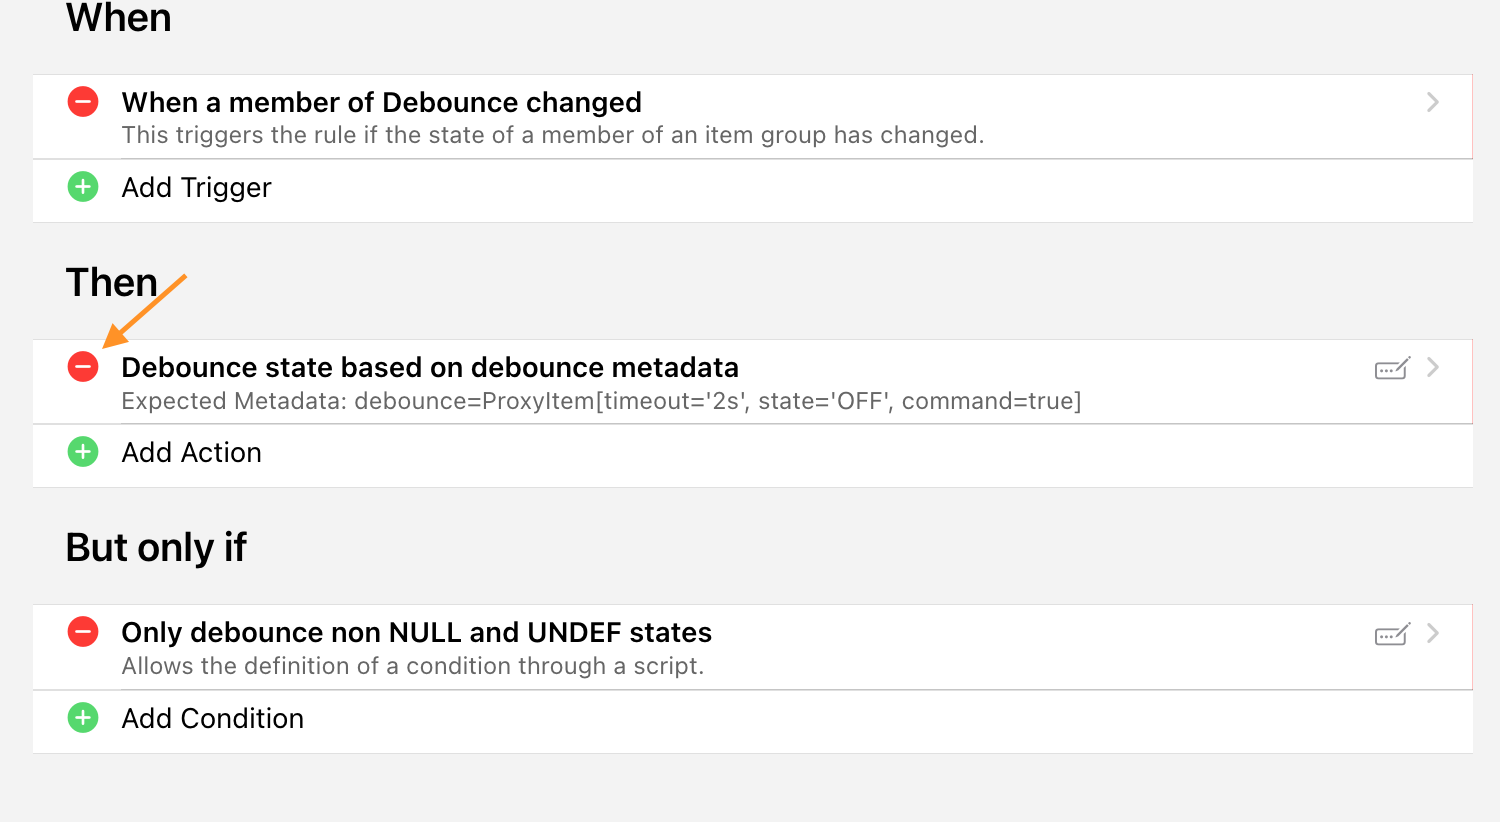Open script editor for Debounce state action

[x=1392, y=369]
